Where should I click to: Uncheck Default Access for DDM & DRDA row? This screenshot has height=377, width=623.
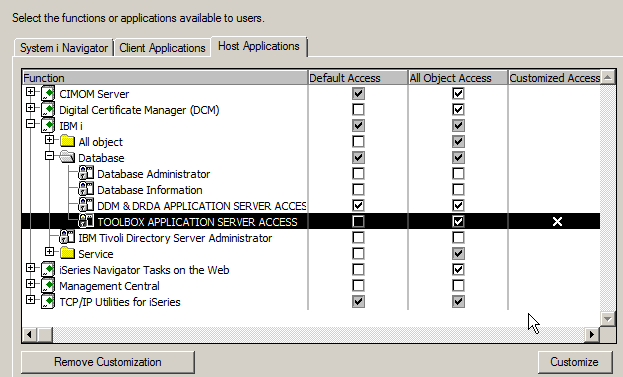pyautogui.click(x=358, y=205)
